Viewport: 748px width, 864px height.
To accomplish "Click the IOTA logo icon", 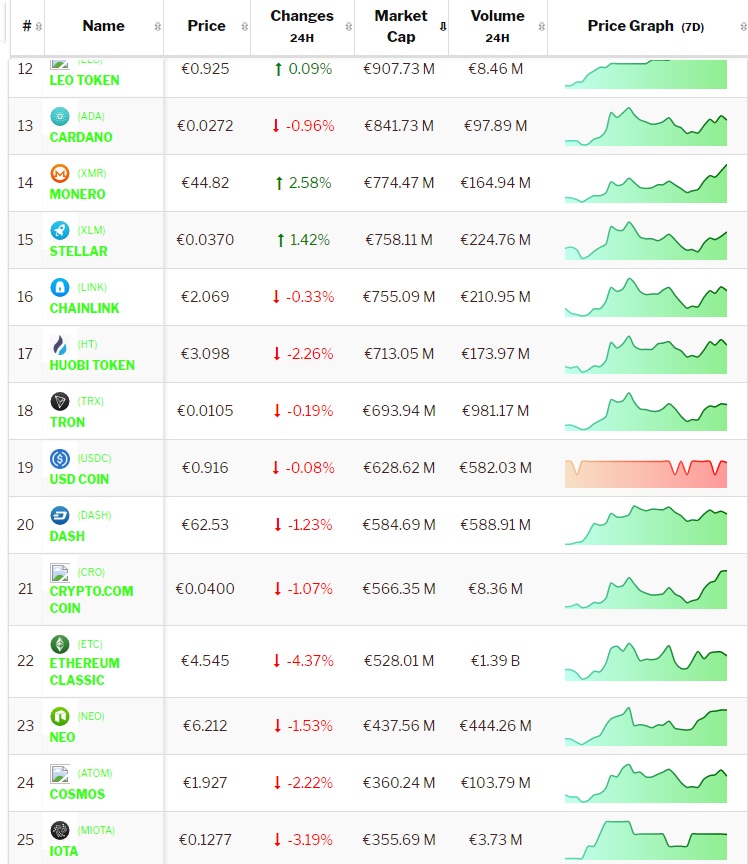I will coord(60,831).
